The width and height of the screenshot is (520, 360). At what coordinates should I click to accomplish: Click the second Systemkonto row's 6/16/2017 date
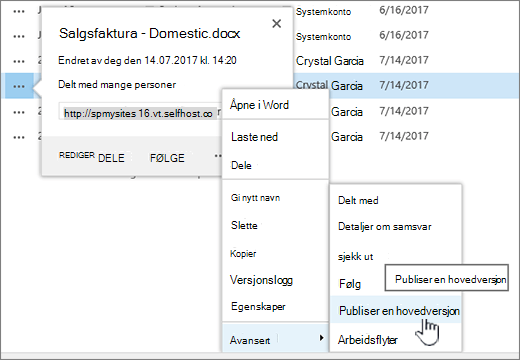404,35
